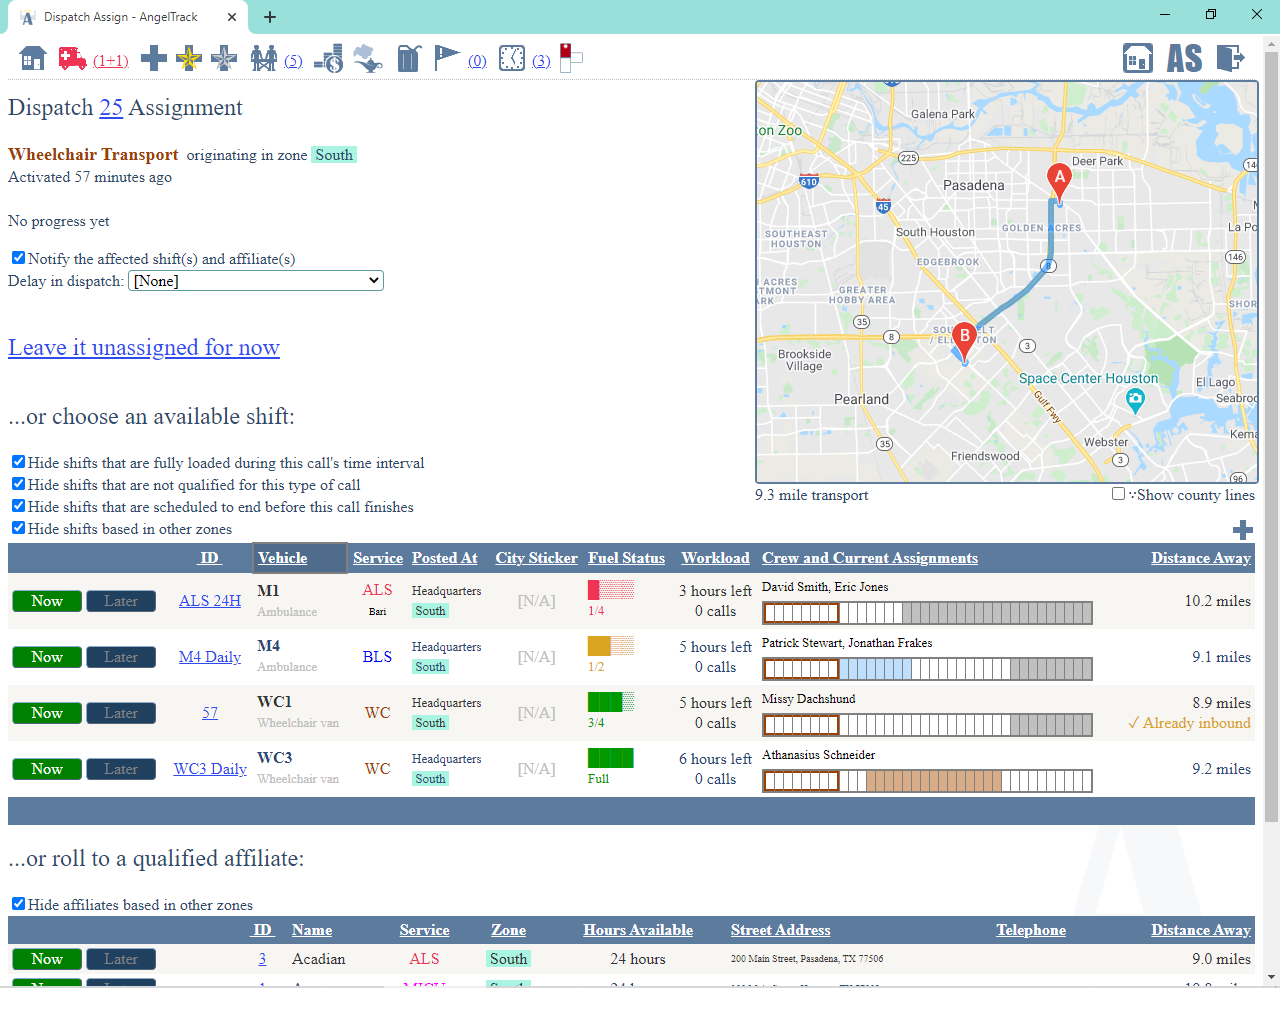Expand the clock icon showing 3 items
Image resolution: width=1280 pixels, height=1024 pixels.
(511, 58)
